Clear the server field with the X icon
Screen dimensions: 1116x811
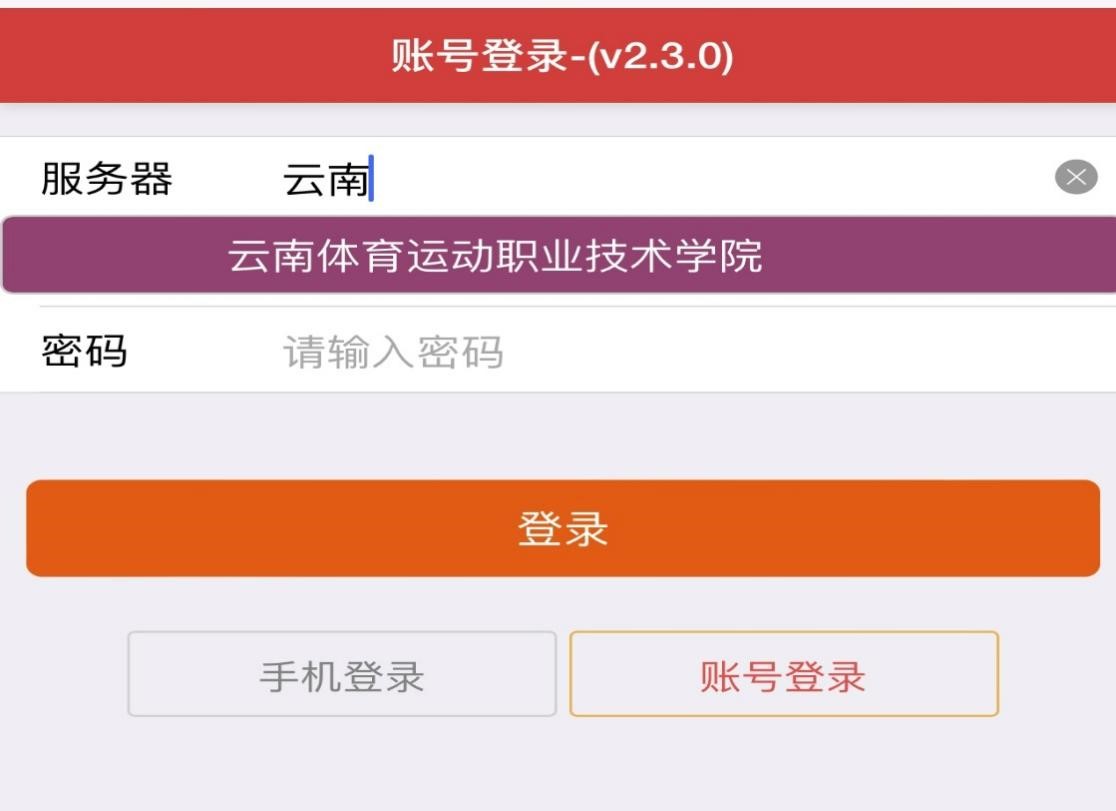coord(1076,179)
